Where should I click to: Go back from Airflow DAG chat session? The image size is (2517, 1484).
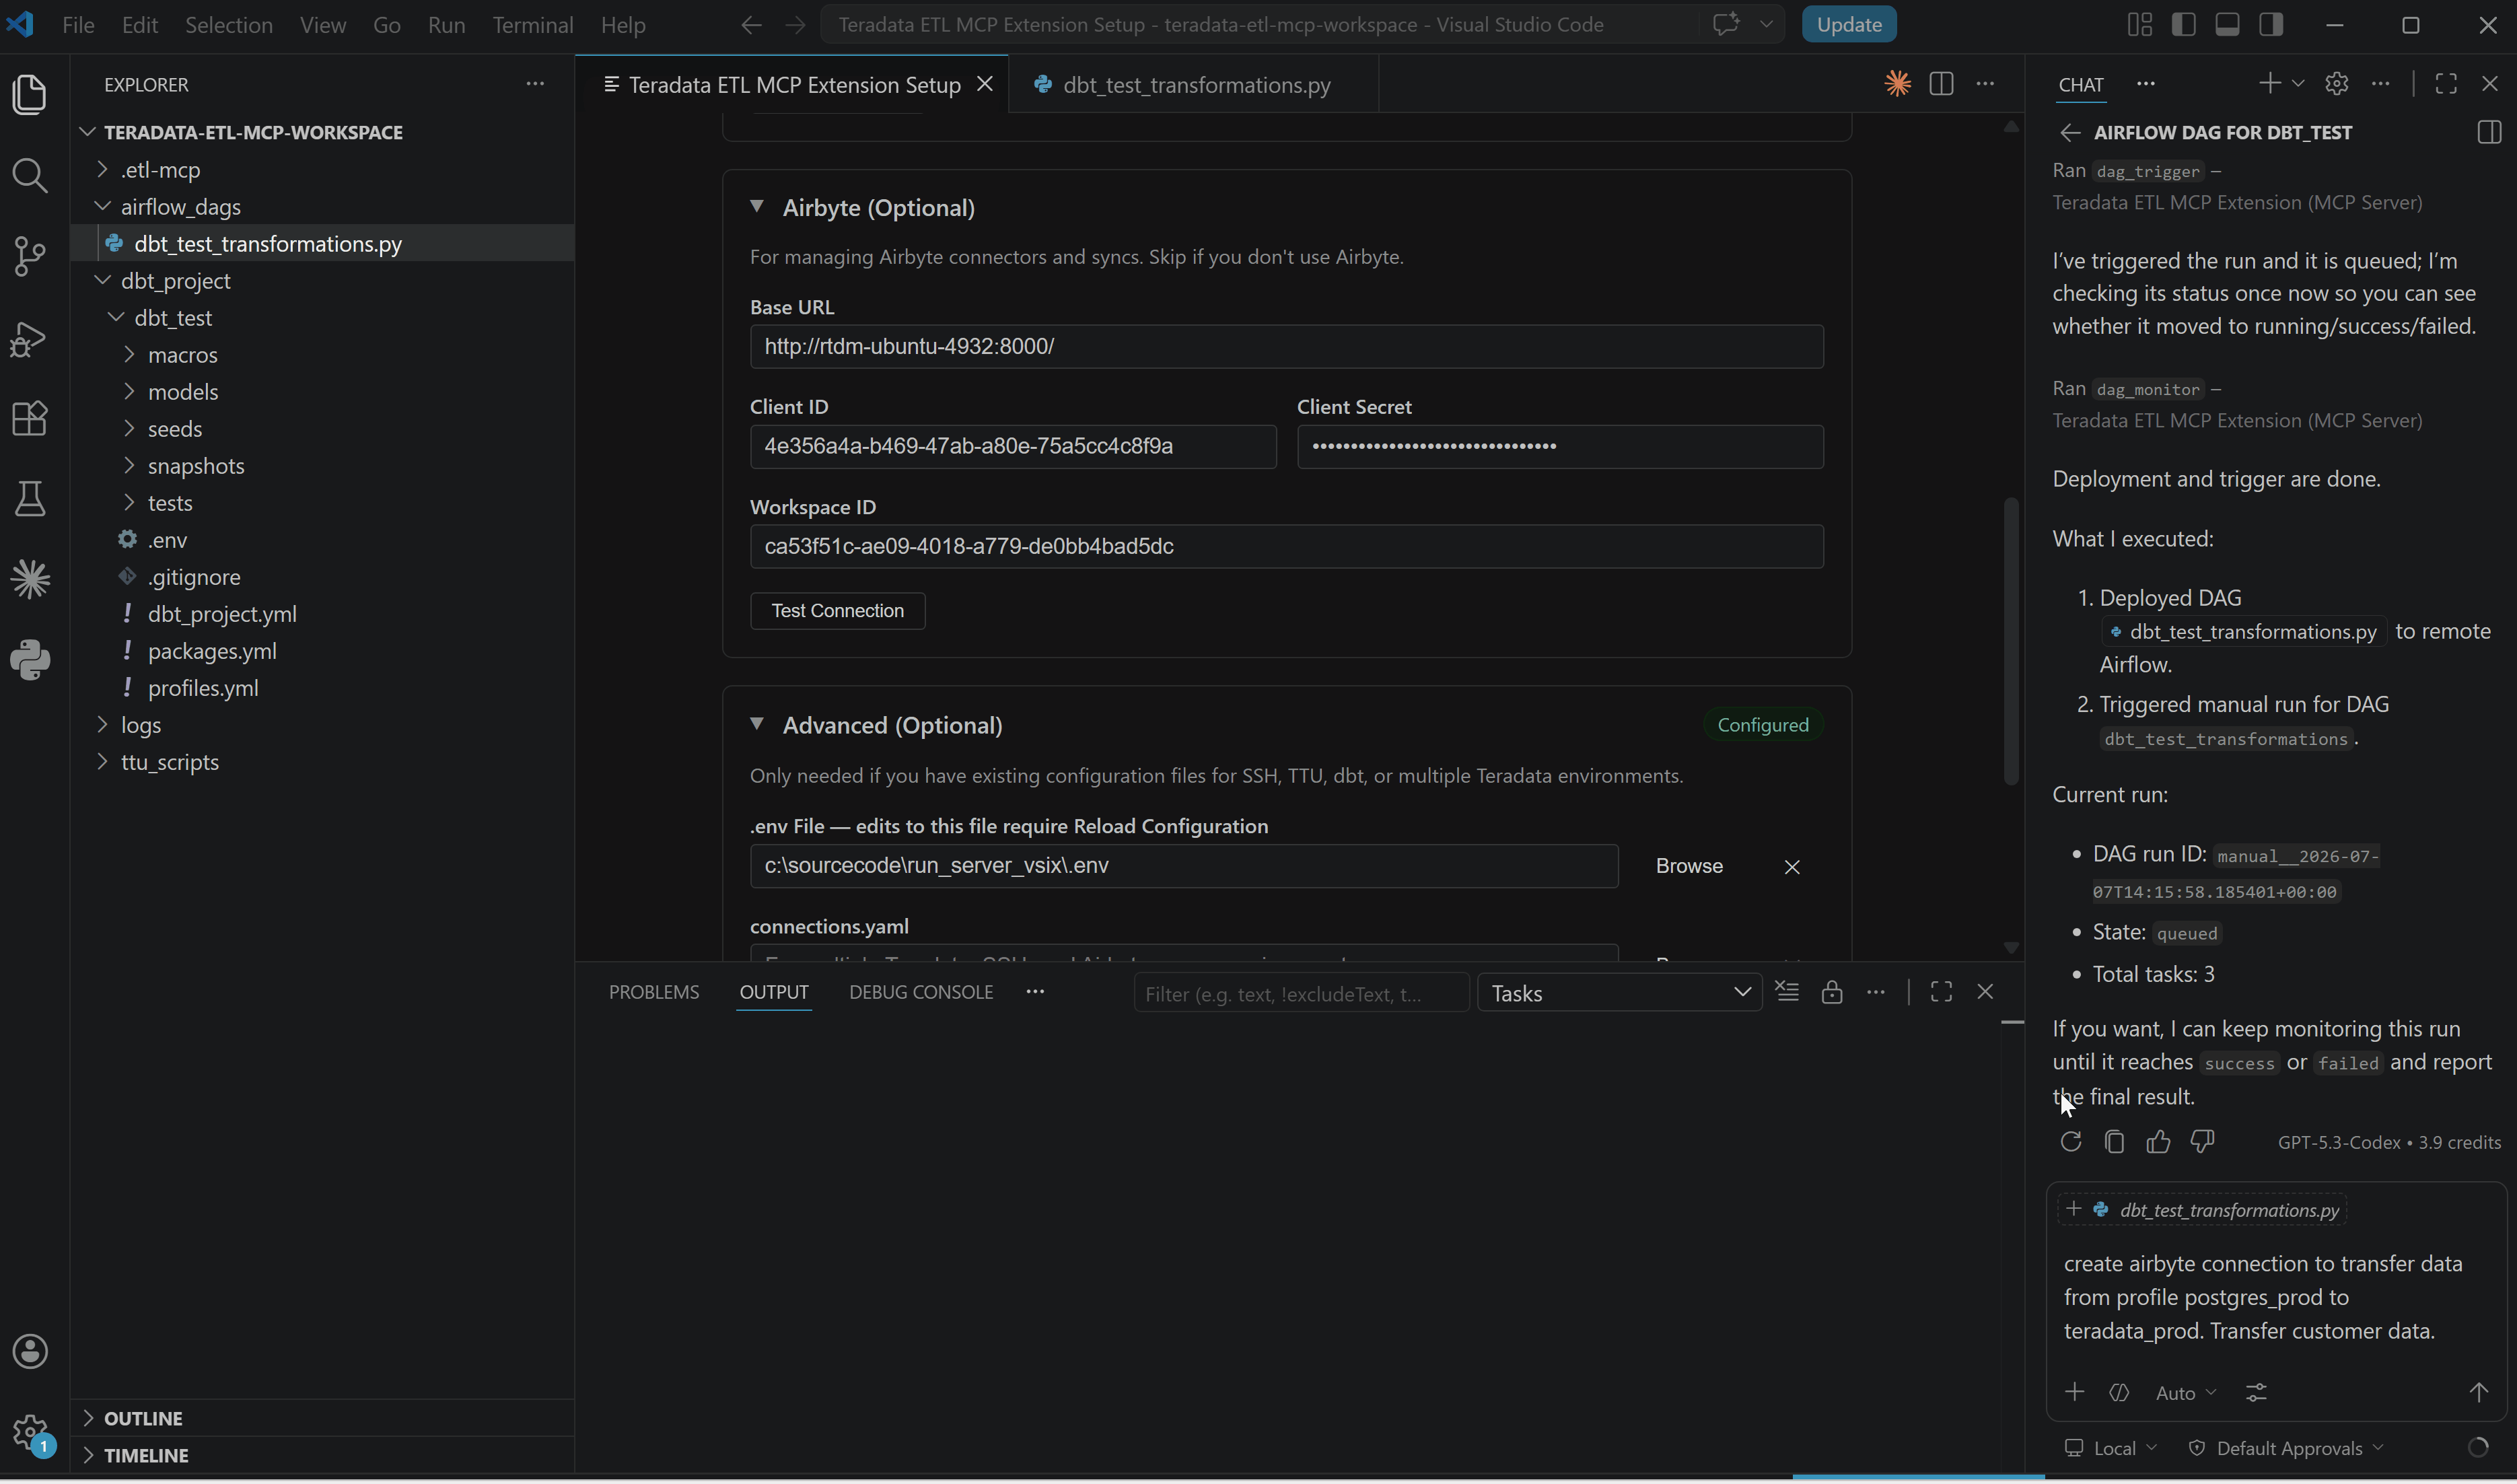[2069, 133]
